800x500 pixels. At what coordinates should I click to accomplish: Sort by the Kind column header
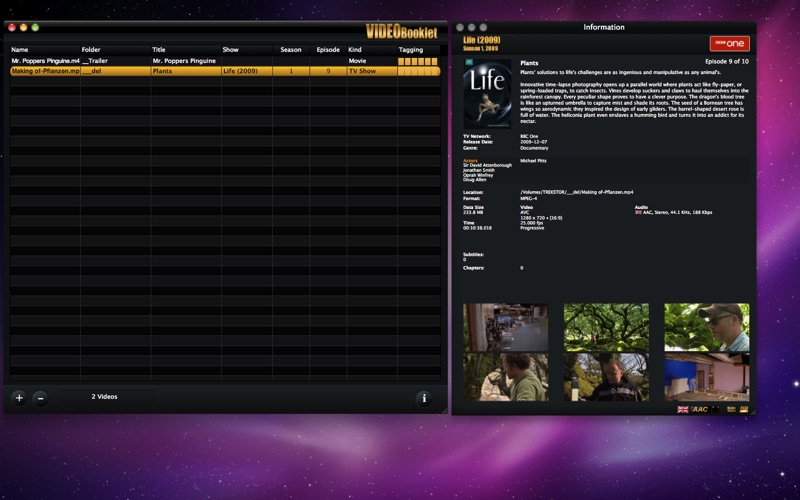pos(372,49)
